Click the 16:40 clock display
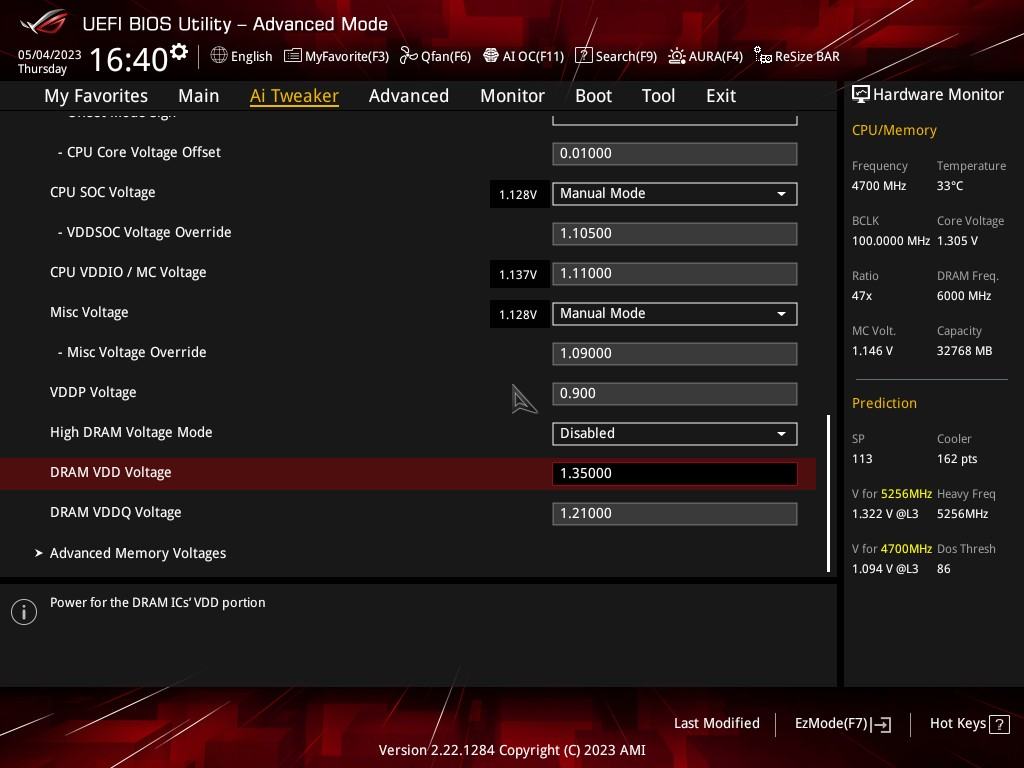Image resolution: width=1024 pixels, height=768 pixels. (129, 59)
